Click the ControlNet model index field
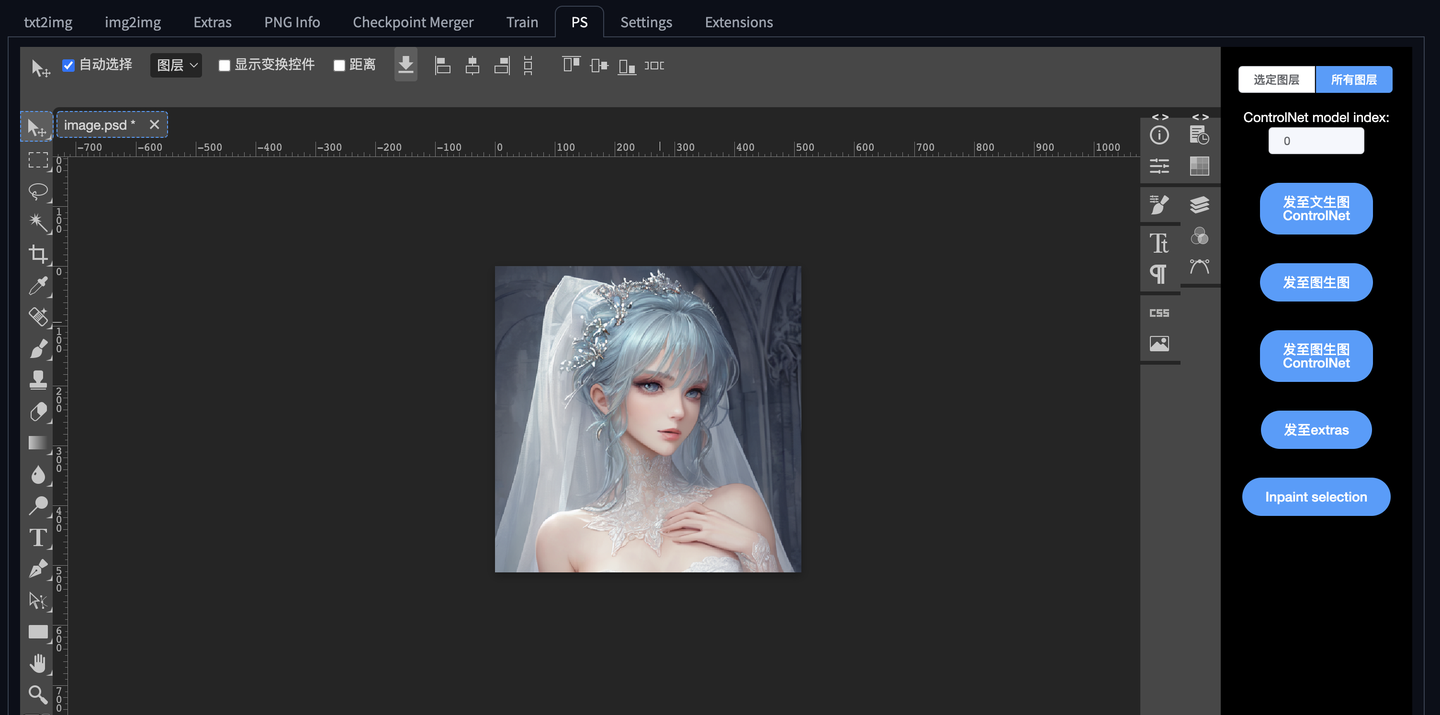 tap(1315, 141)
